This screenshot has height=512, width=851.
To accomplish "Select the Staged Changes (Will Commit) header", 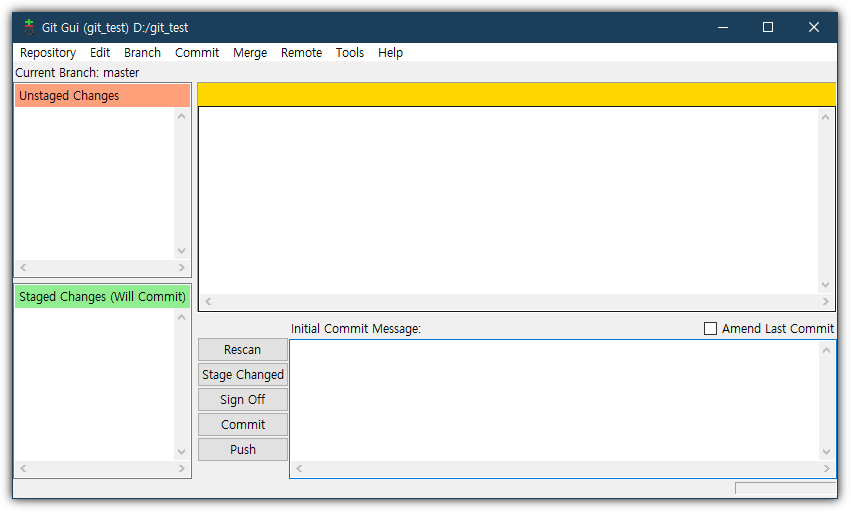I will pyautogui.click(x=103, y=296).
